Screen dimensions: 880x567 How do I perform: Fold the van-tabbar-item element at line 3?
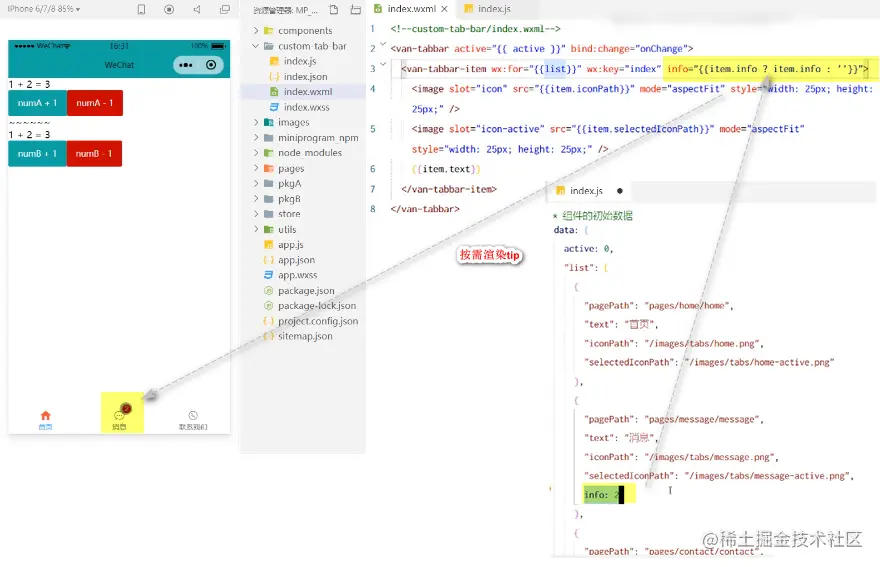383,64
